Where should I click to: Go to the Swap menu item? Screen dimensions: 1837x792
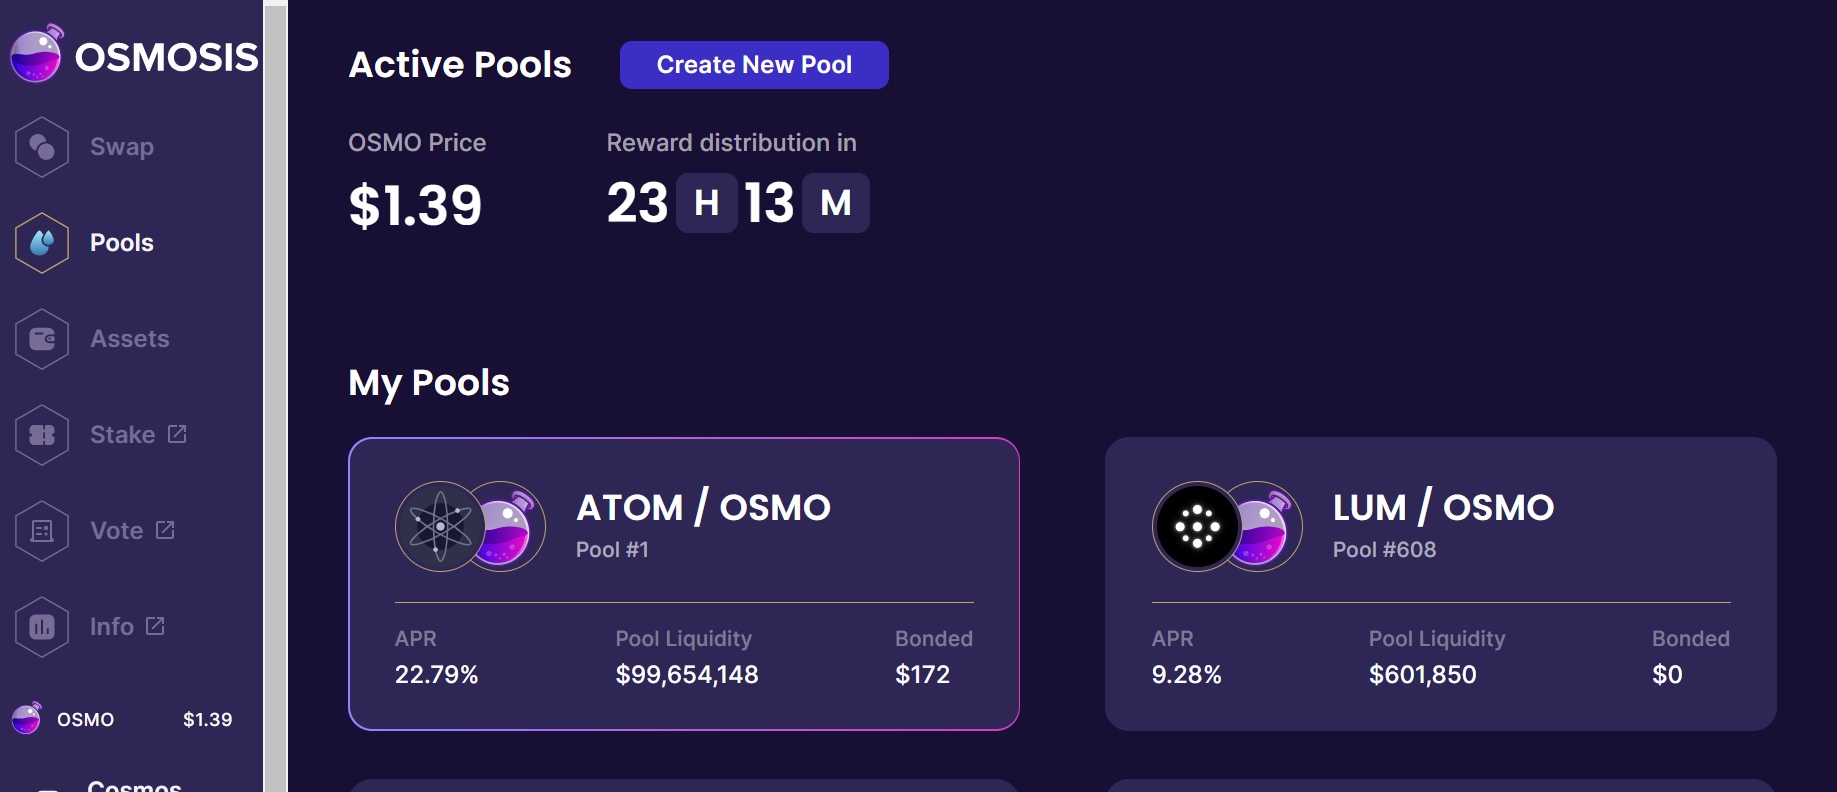(122, 147)
